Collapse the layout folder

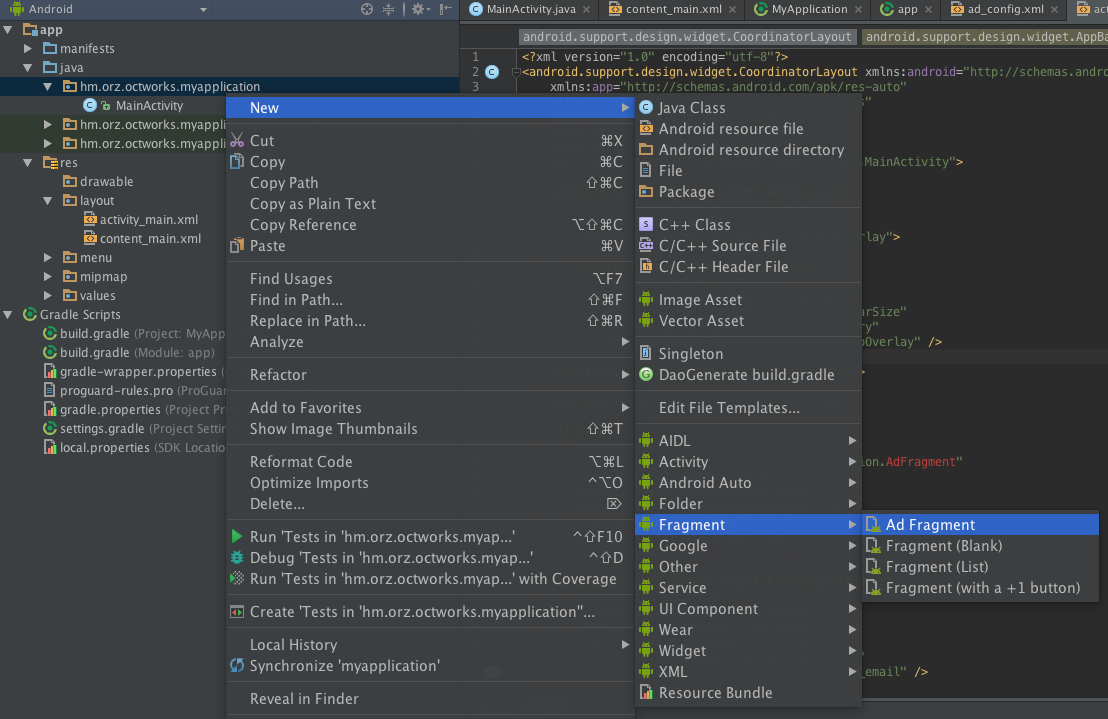[47, 201]
